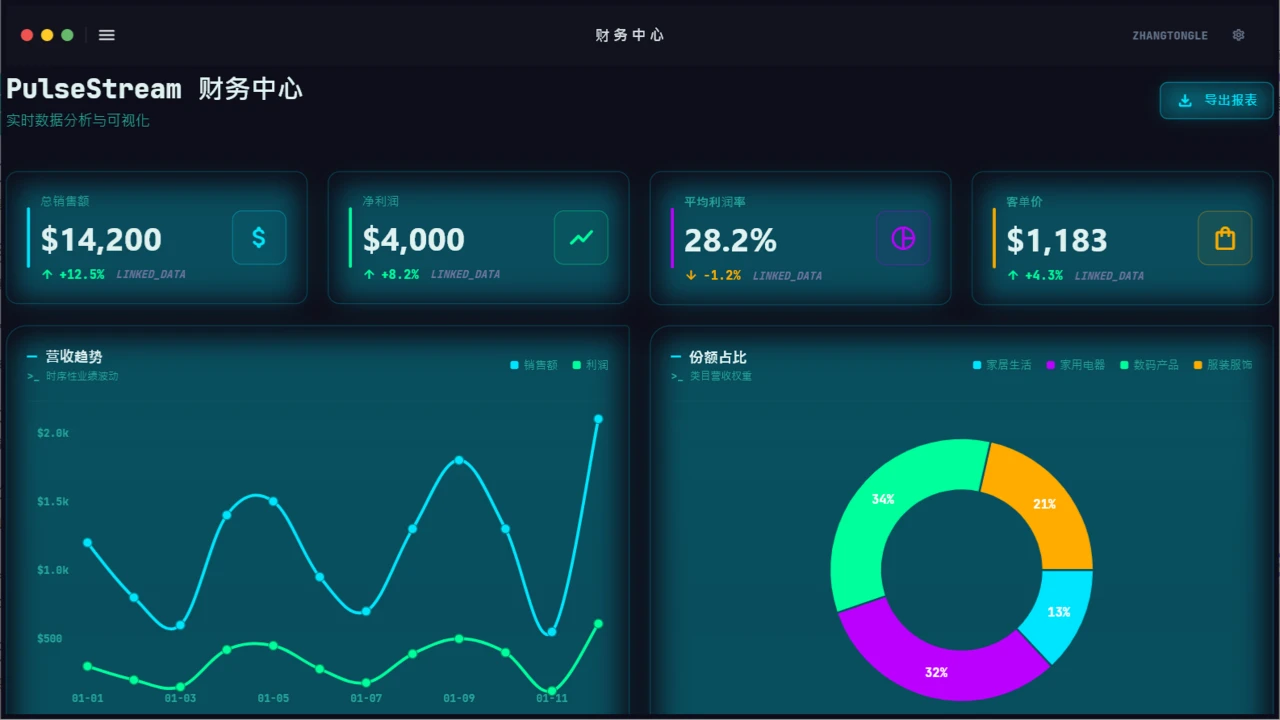Viewport: 1280px width, 720px height.
Task: Click the down arrow beside -1.2%
Action: (x=691, y=275)
